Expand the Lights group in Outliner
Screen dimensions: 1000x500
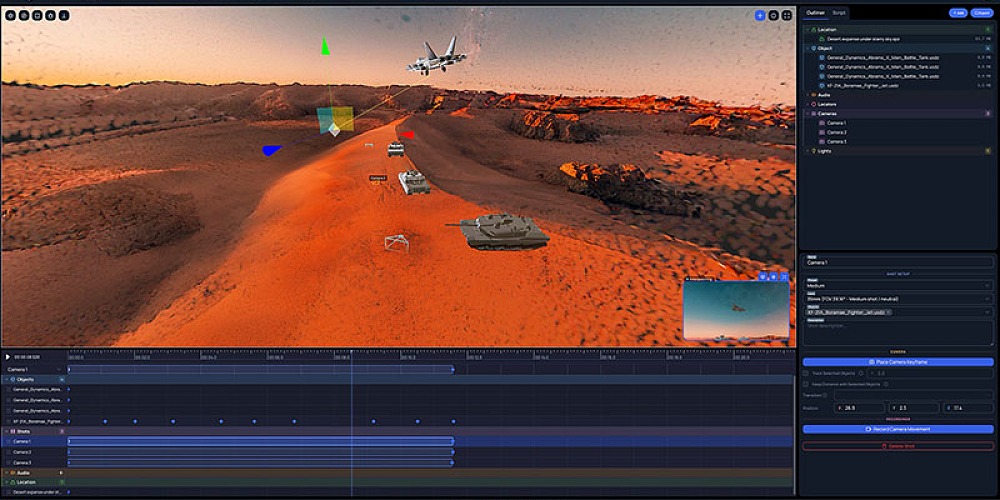[x=806, y=151]
